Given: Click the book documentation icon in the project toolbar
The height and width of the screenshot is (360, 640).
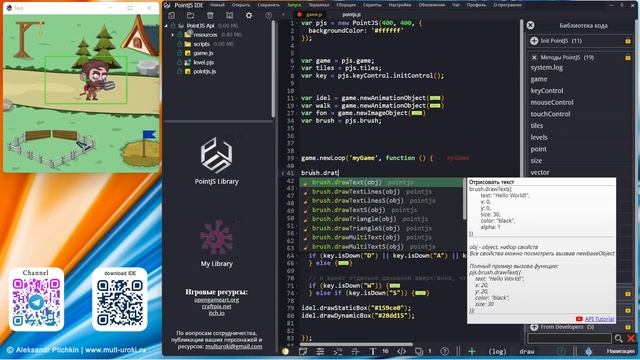Looking at the screenshot, I should click(230, 16).
